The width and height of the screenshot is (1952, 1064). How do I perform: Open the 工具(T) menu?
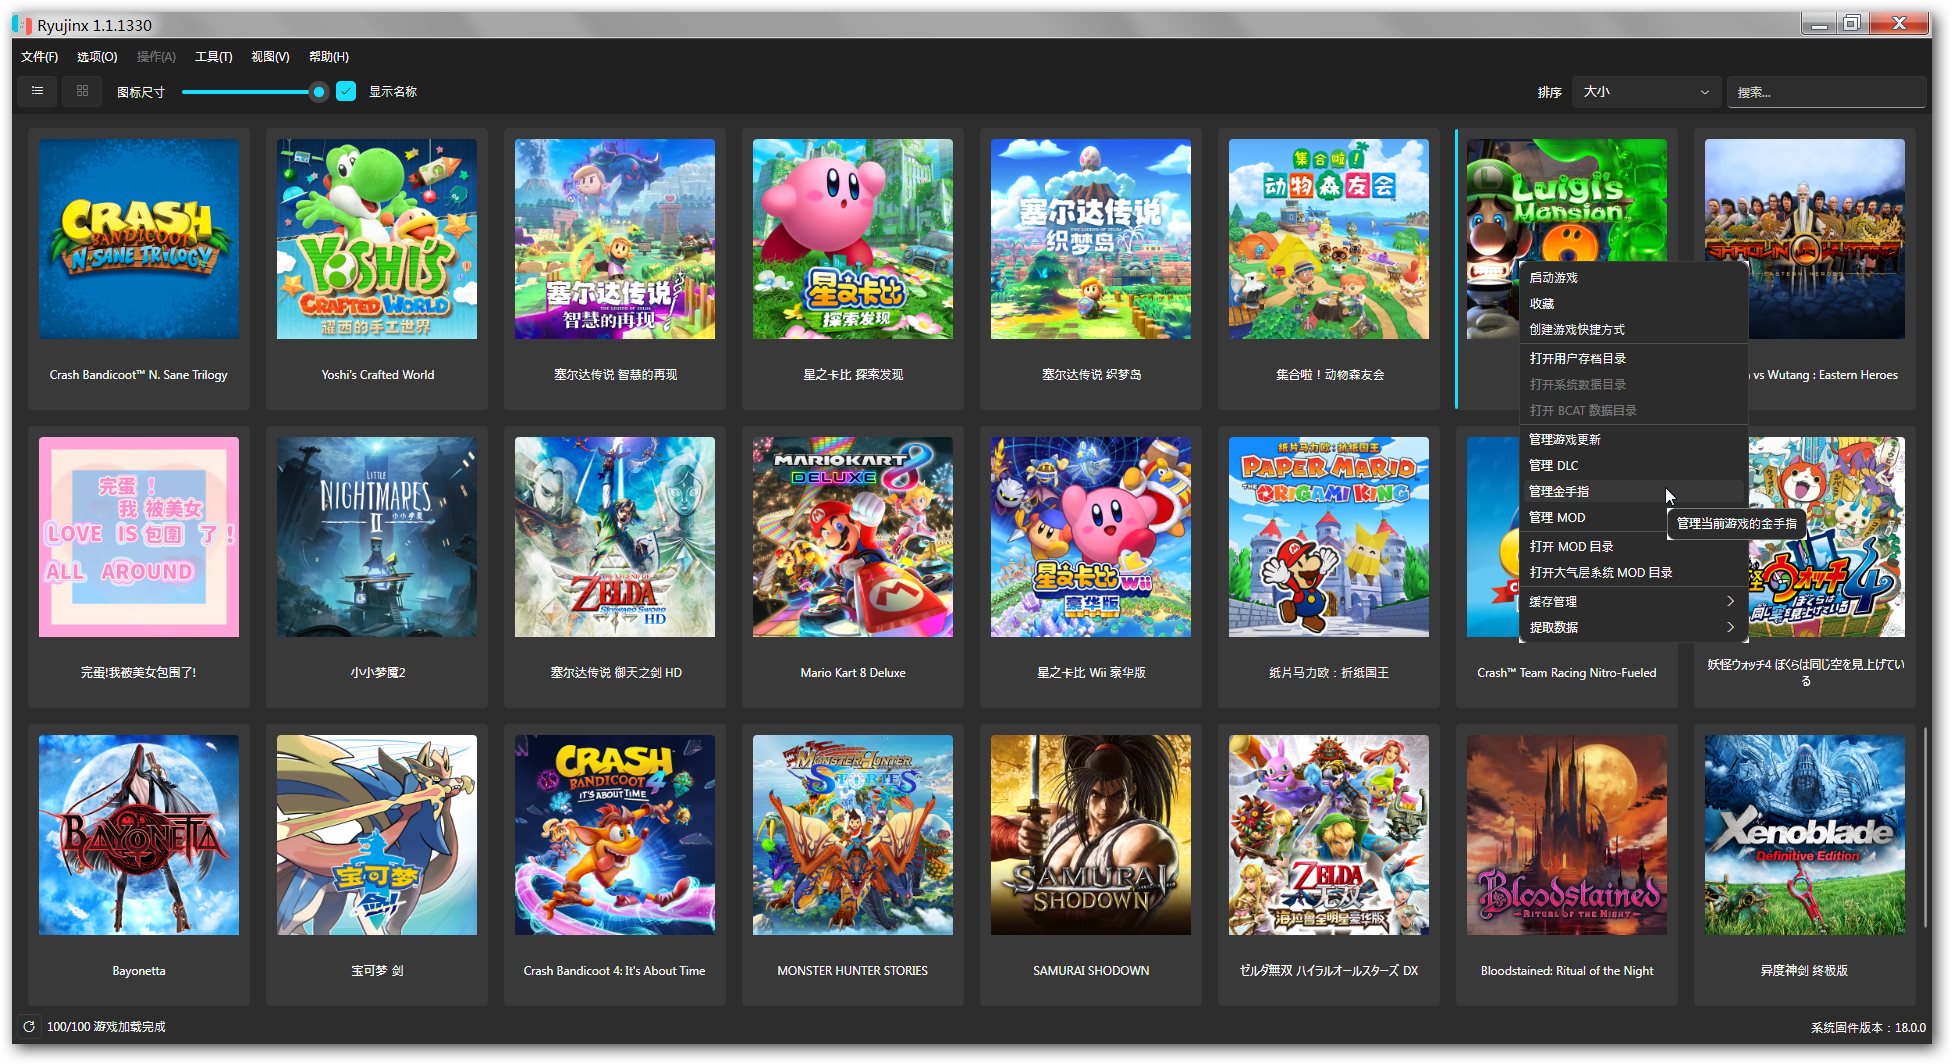(x=213, y=56)
